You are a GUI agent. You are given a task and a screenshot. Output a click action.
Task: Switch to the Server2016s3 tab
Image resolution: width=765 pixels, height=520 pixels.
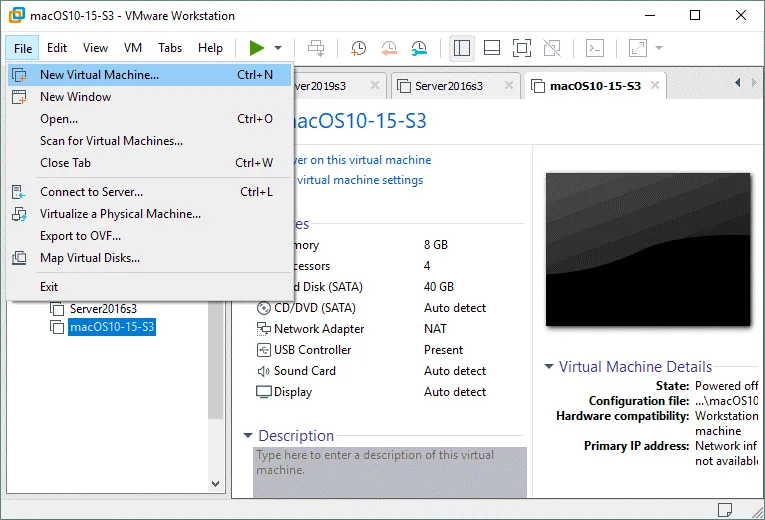point(449,86)
